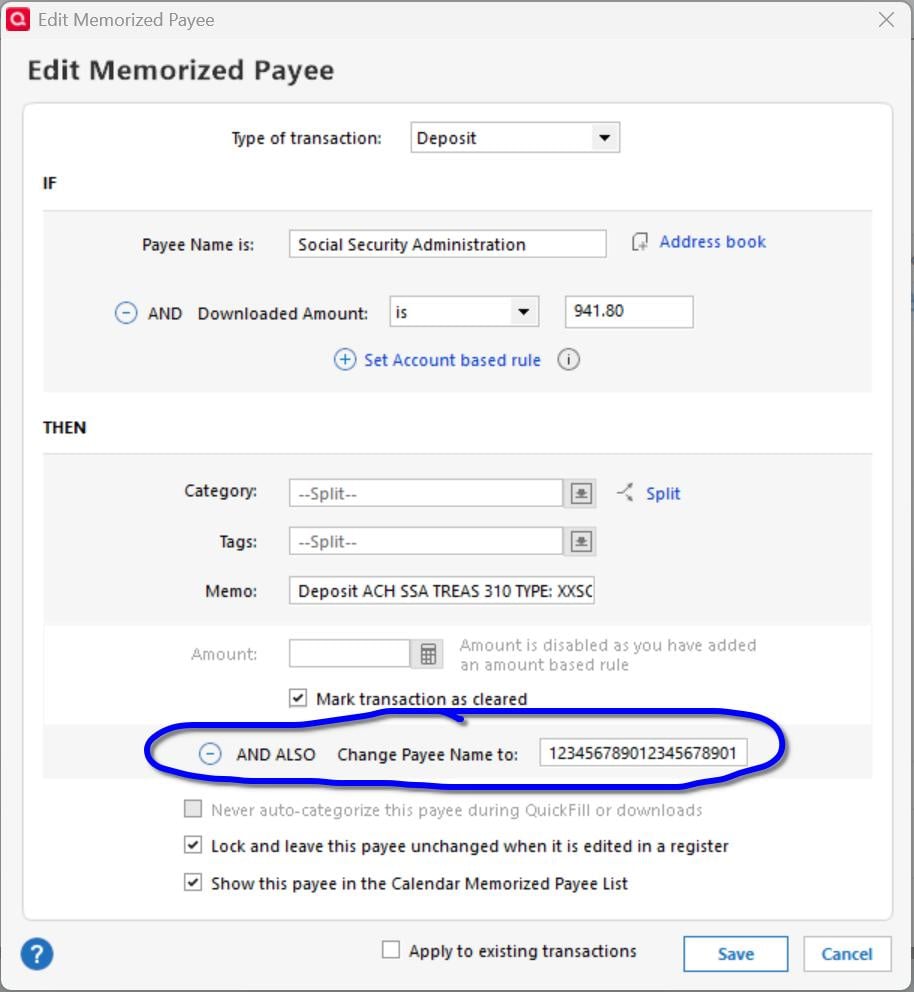Remove the Change Payee Name rule minus icon
Image resolution: width=914 pixels, height=992 pixels.
point(210,754)
